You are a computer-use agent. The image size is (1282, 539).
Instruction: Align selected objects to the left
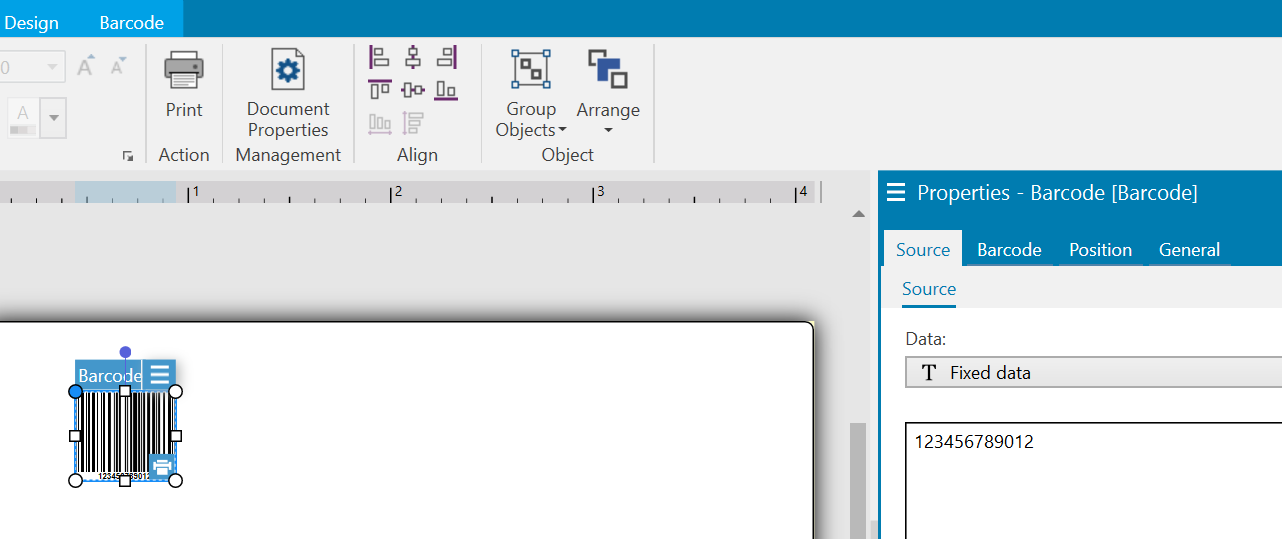tap(380, 57)
